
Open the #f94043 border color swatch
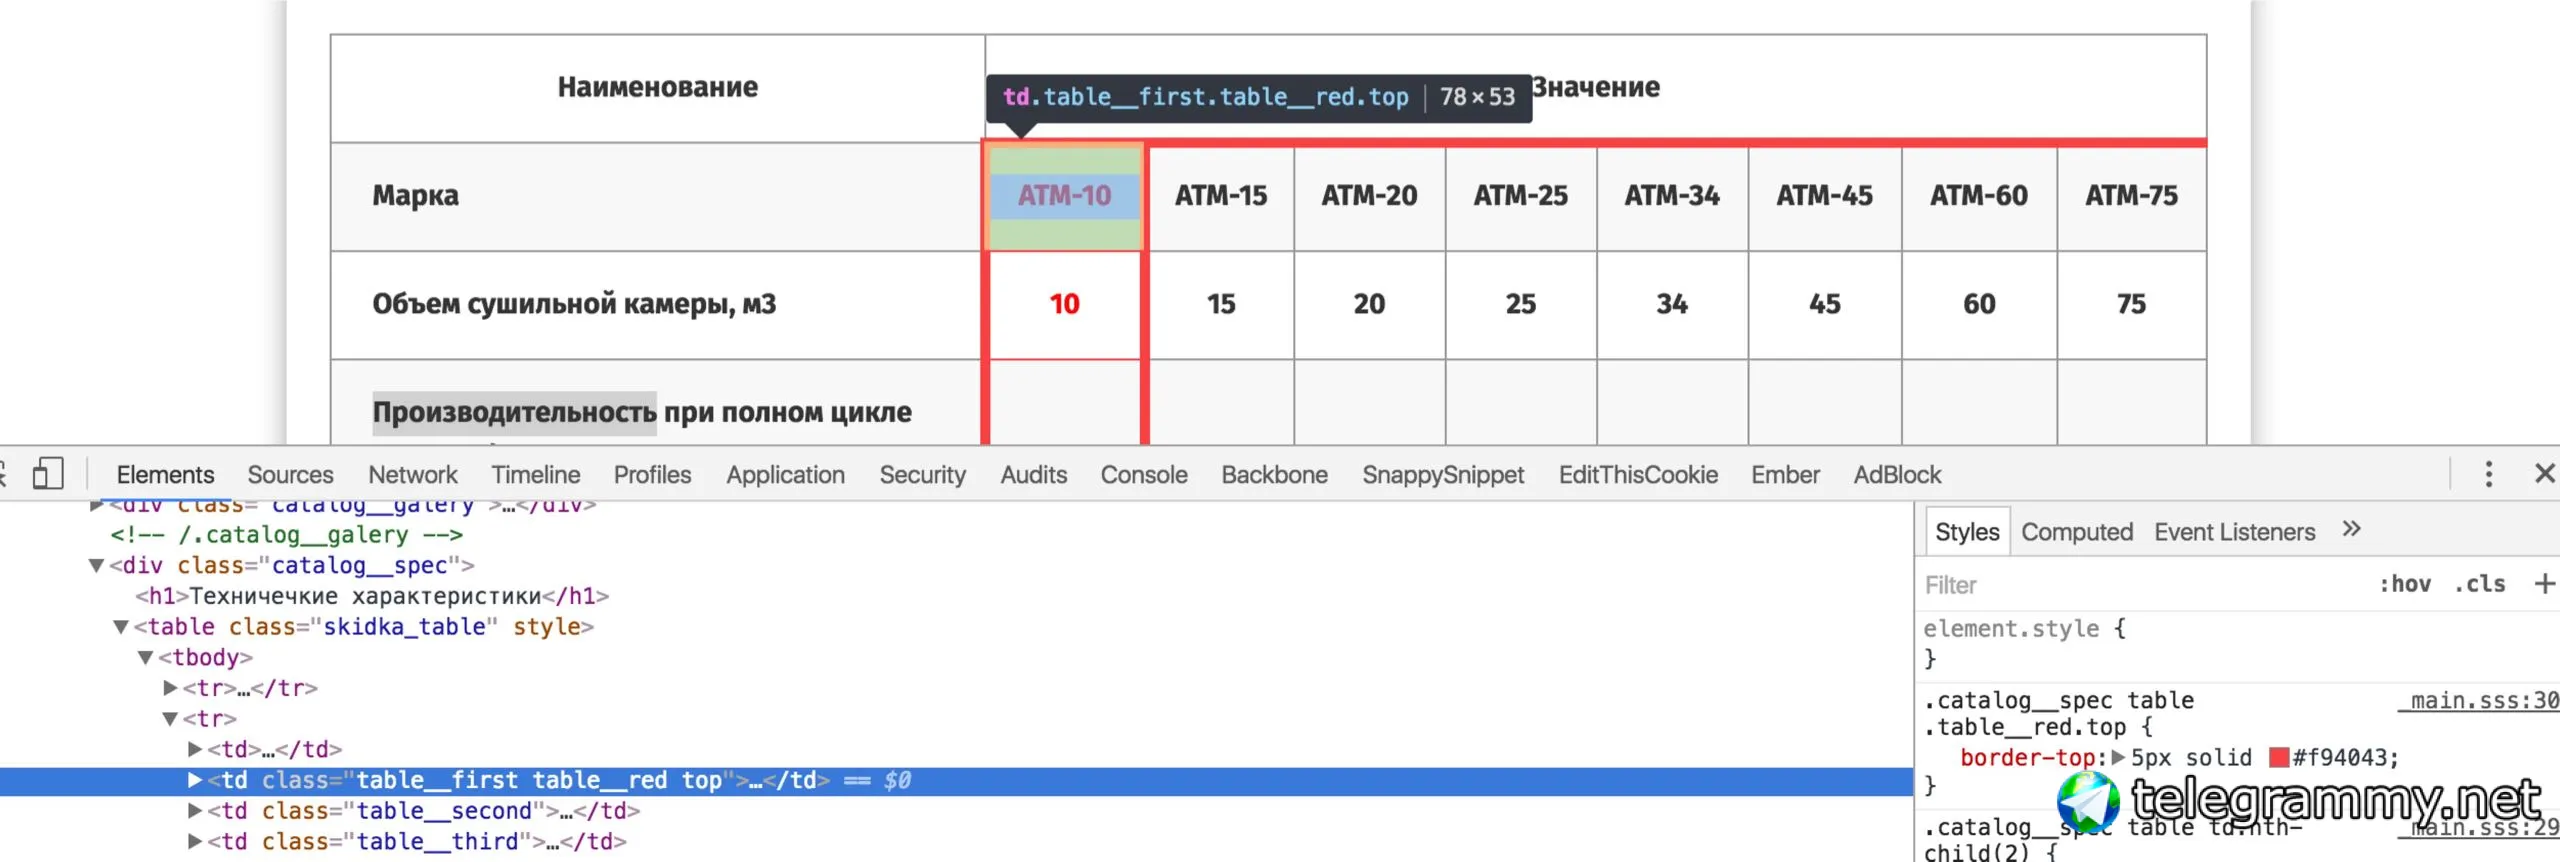click(2279, 757)
